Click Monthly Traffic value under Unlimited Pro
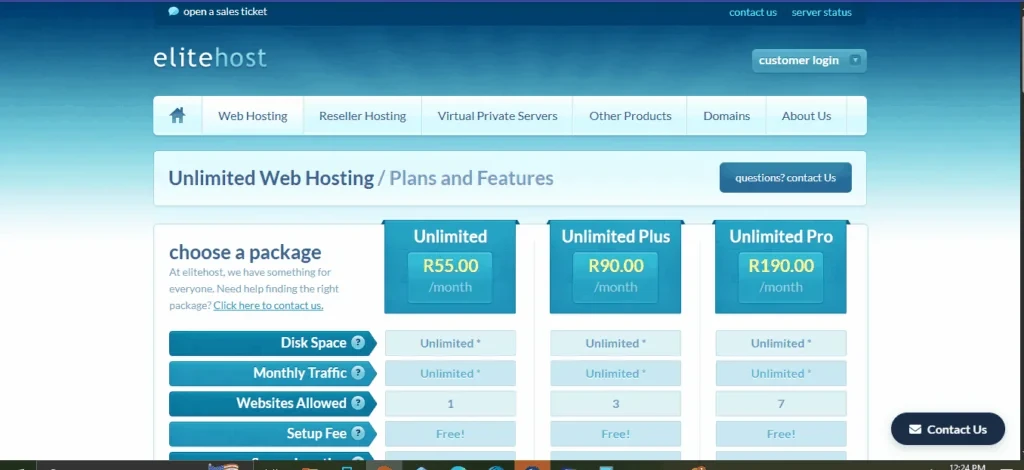This screenshot has height=470, width=1024. click(781, 373)
